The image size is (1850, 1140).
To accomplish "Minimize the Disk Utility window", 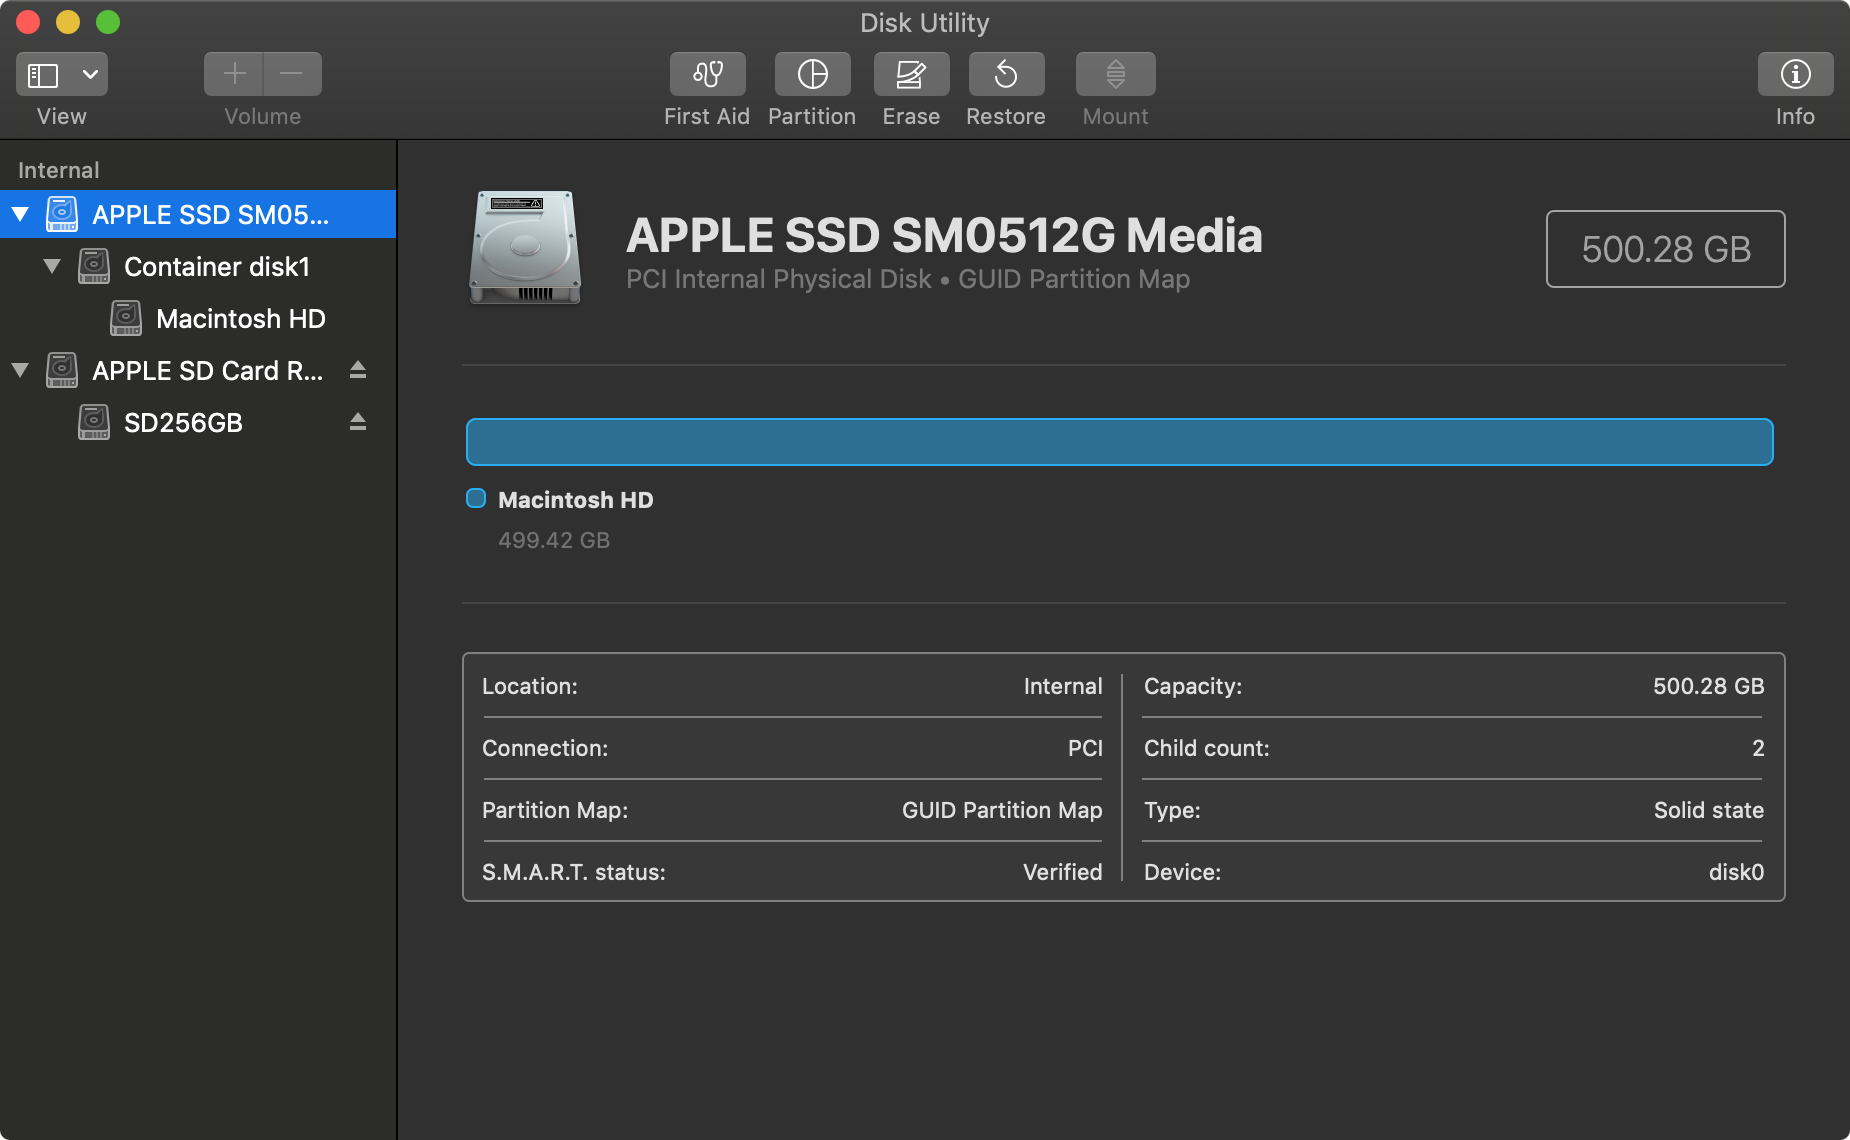I will tap(68, 22).
